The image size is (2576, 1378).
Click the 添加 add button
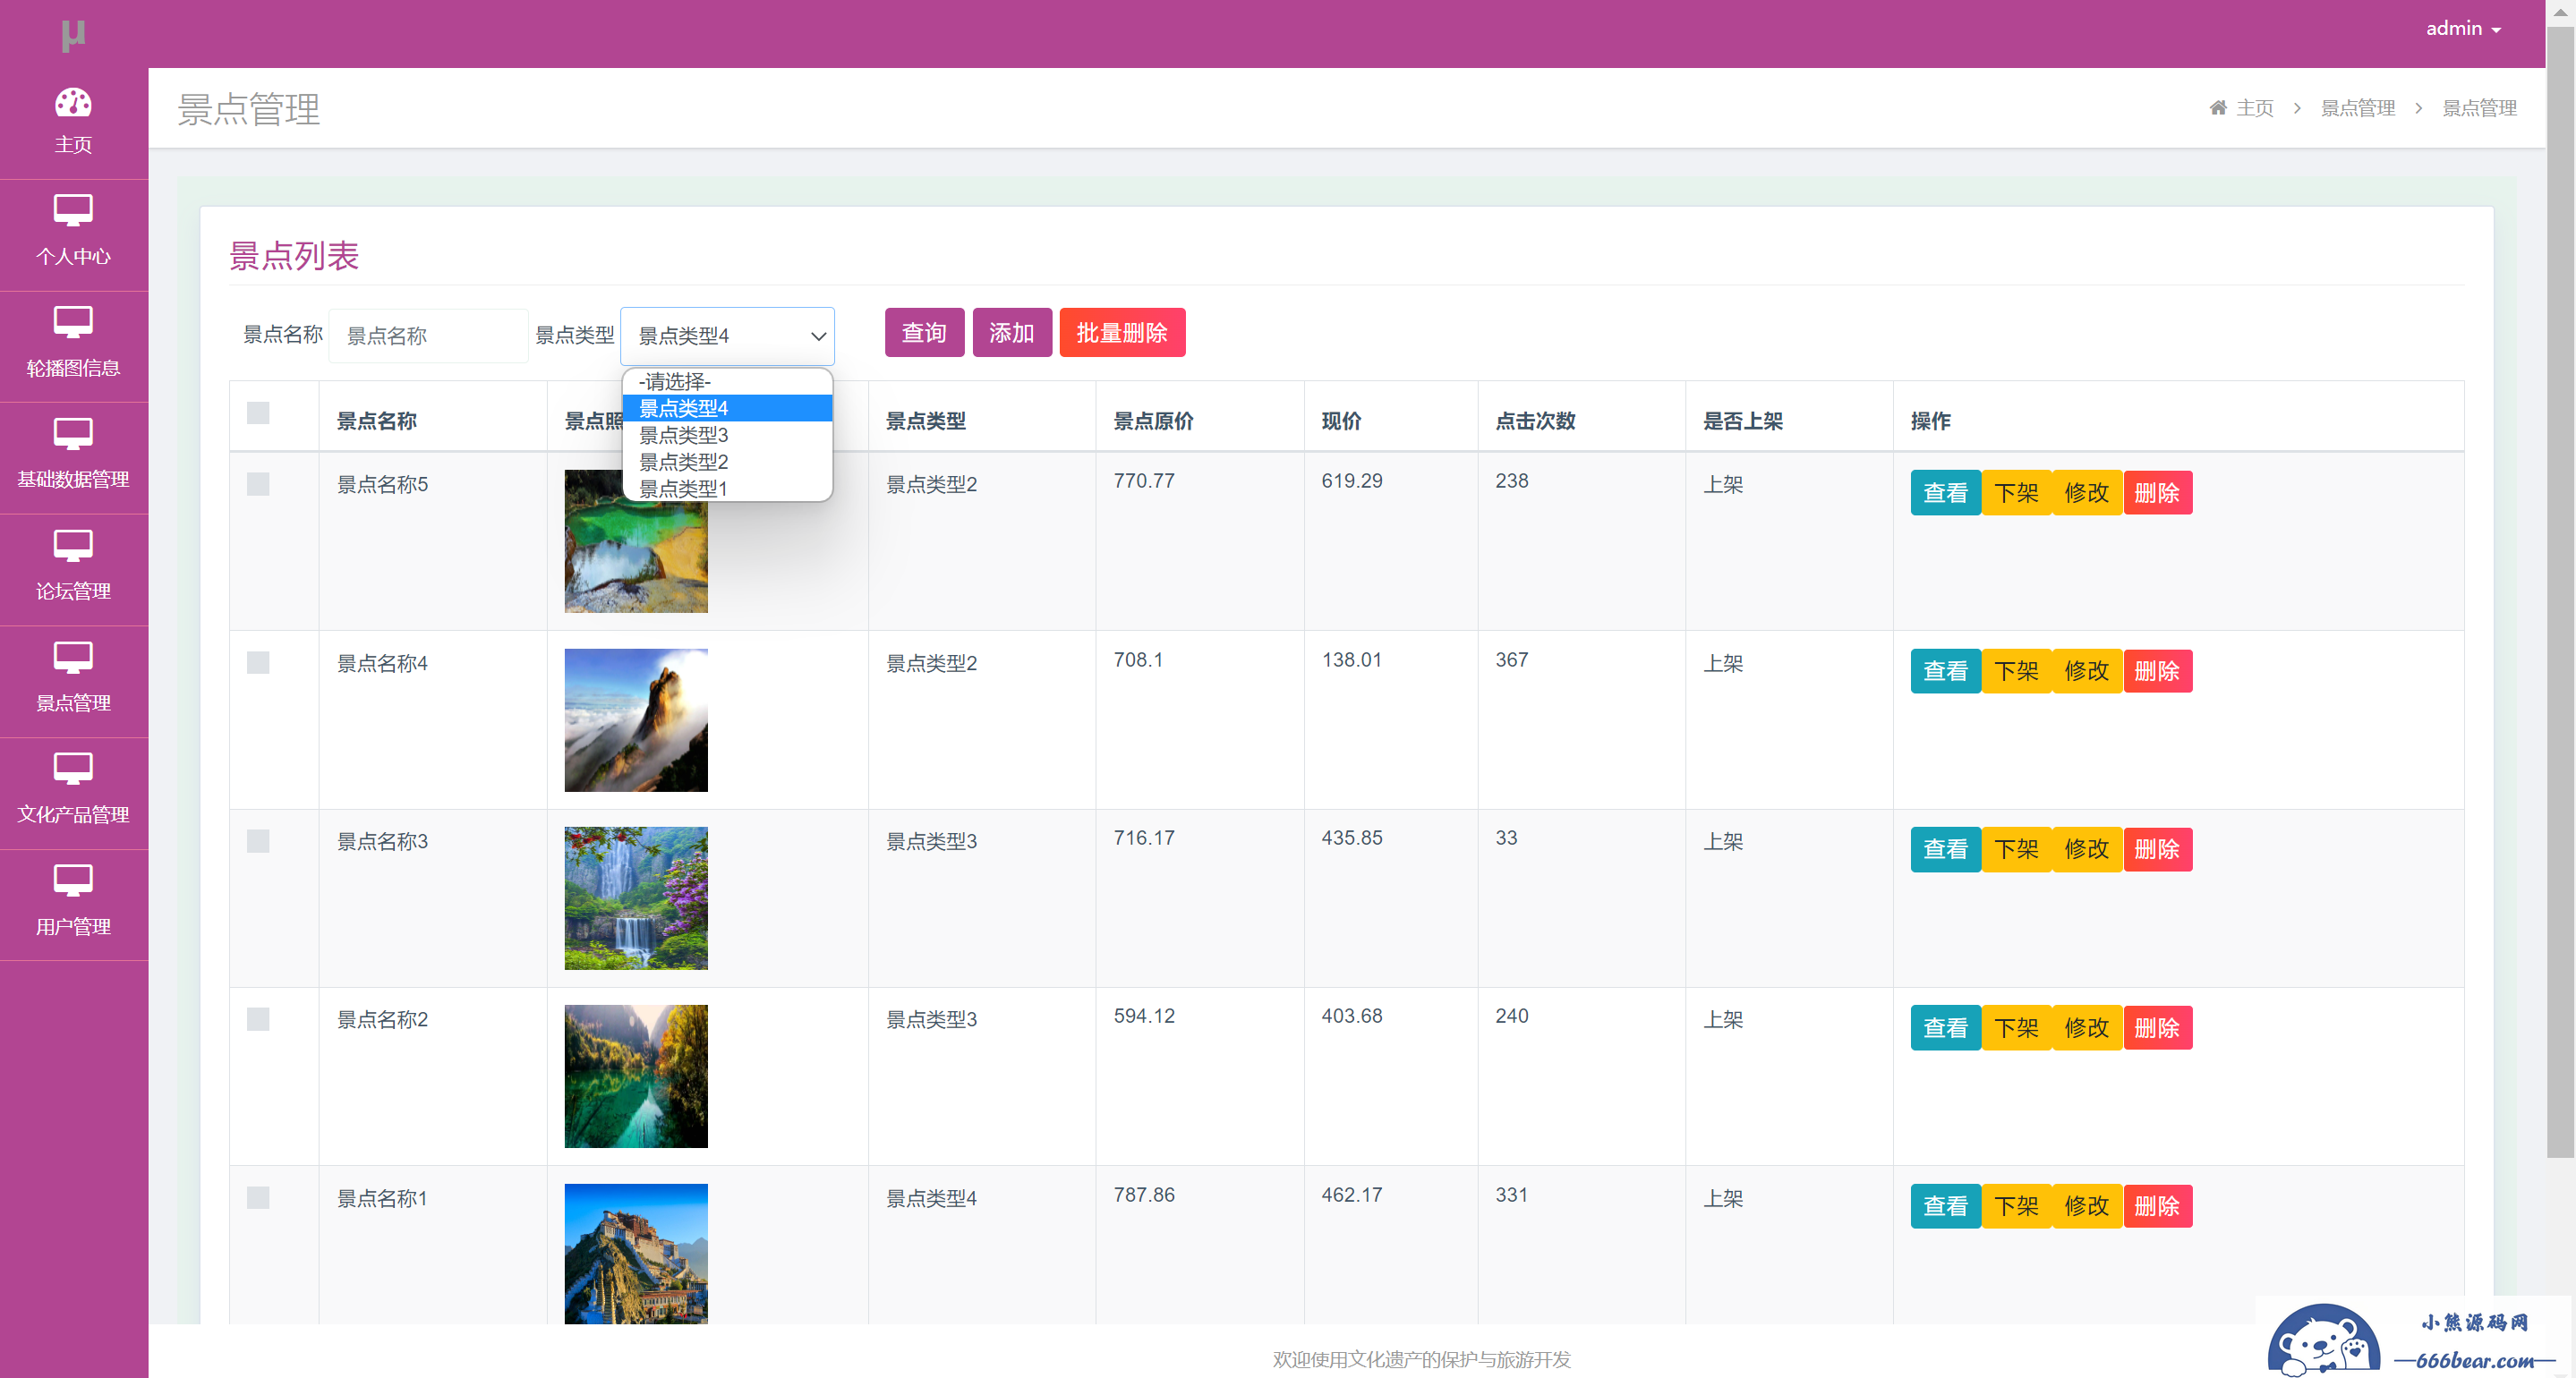click(x=1012, y=332)
